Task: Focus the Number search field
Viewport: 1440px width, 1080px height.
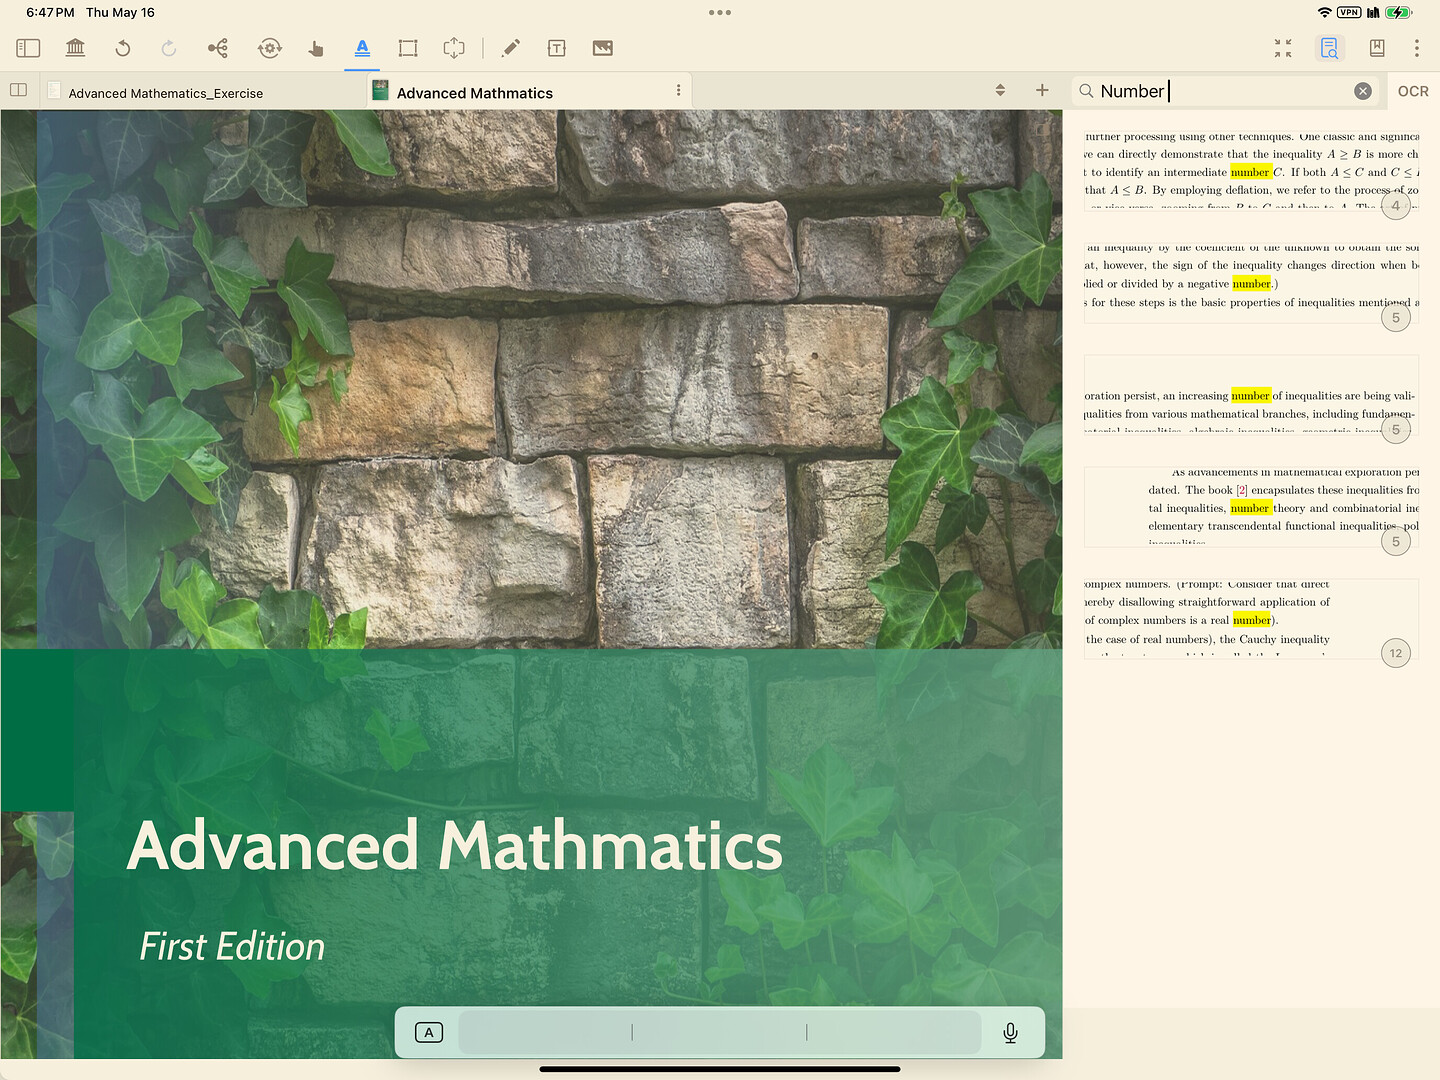Action: tap(1225, 91)
